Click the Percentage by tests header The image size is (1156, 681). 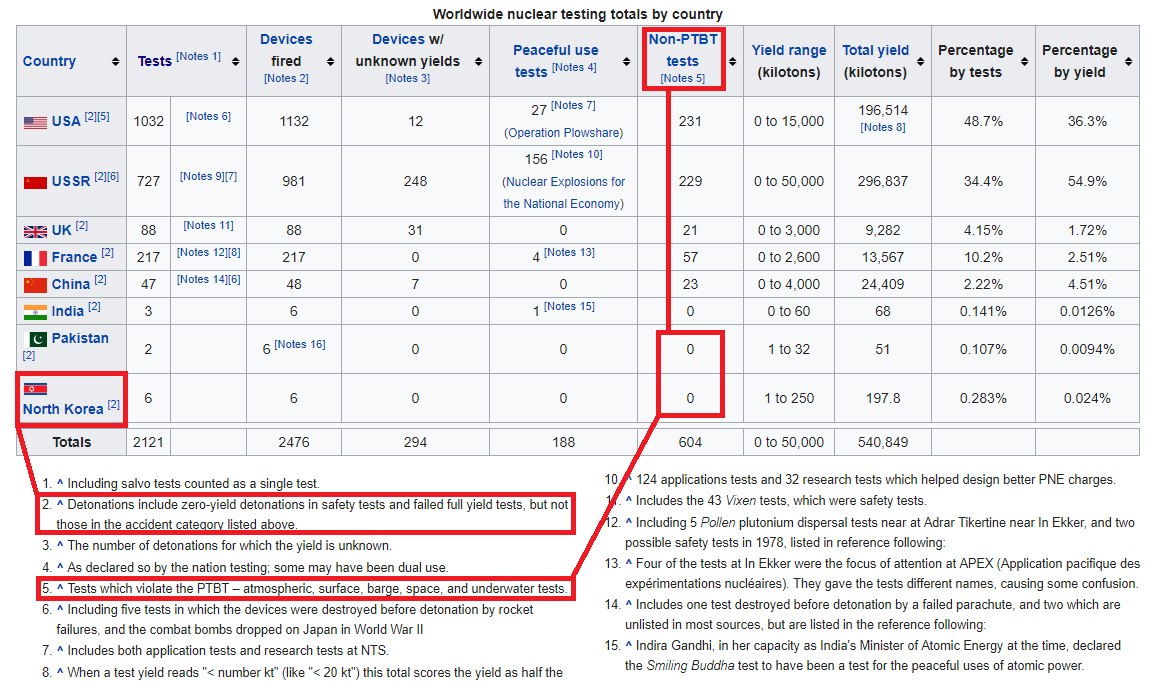pos(975,61)
